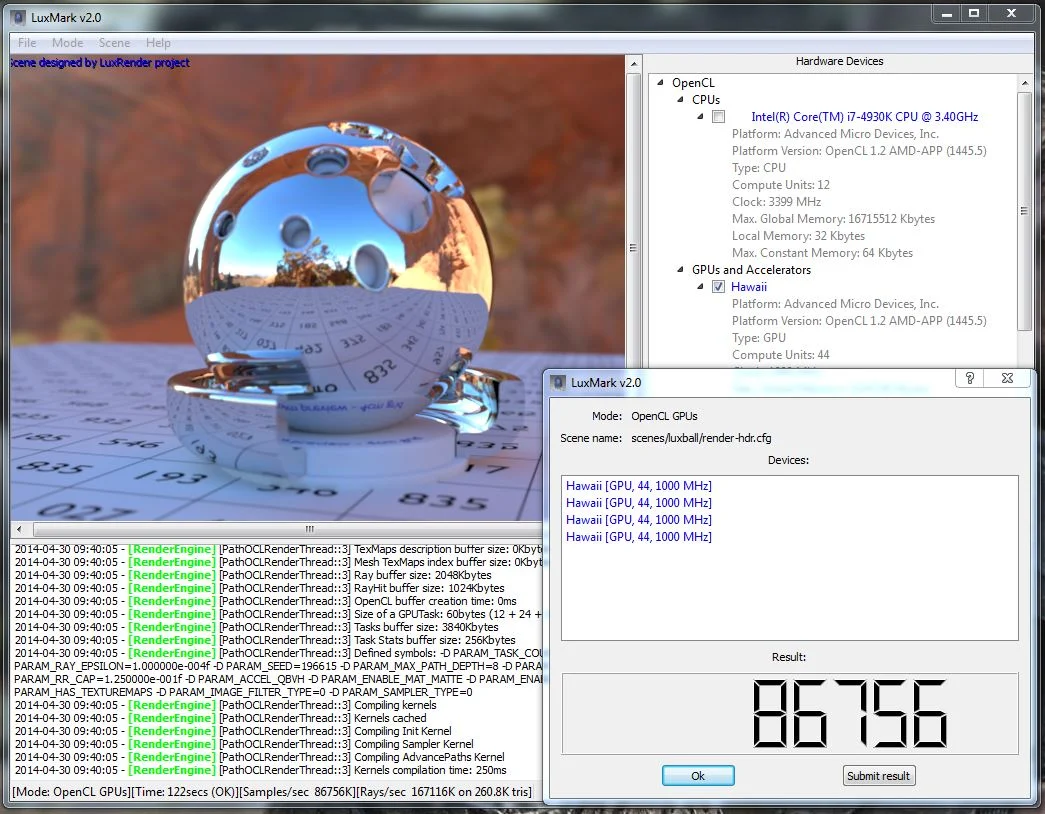Click the help question mark in result dialog
This screenshot has height=814, width=1045.
pyautogui.click(x=970, y=378)
